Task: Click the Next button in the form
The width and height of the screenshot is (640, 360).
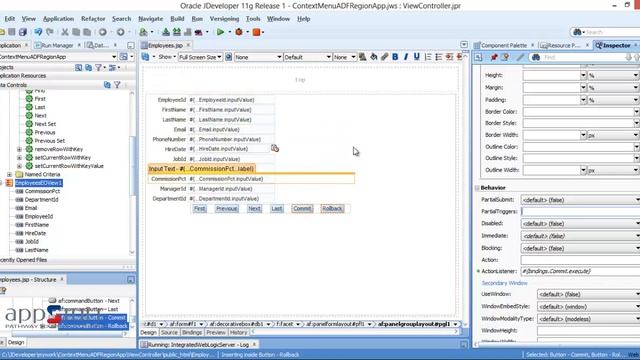Action: coord(254,209)
